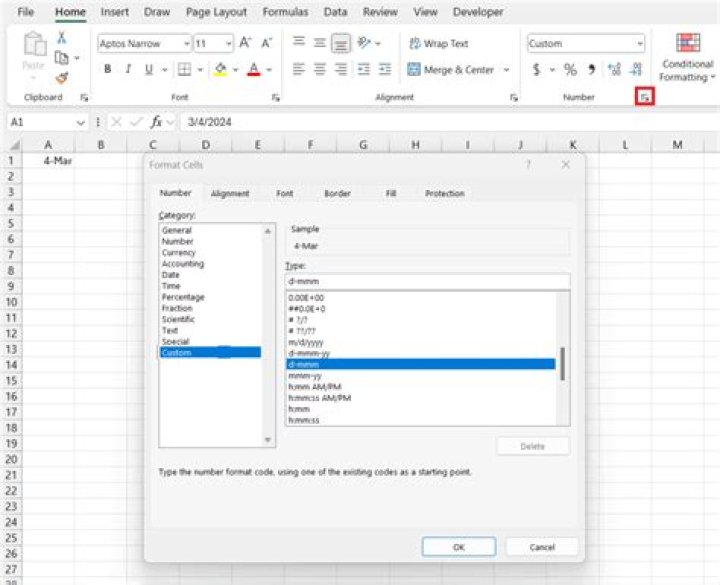Click the Type format code input field
This screenshot has width=720, height=585.
(427, 281)
